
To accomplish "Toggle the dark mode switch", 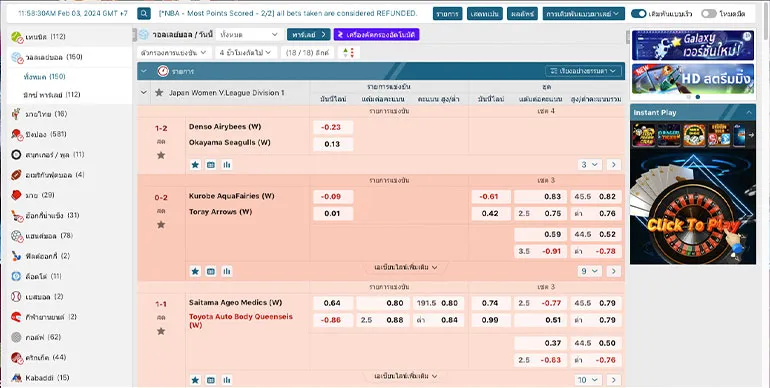I will pos(709,14).
